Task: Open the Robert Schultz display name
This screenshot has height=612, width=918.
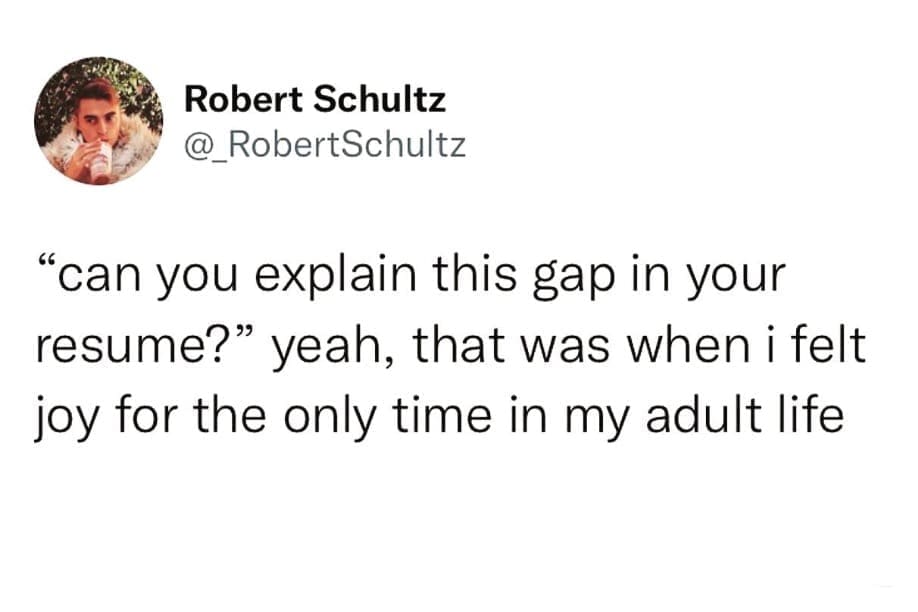Action: point(316,100)
